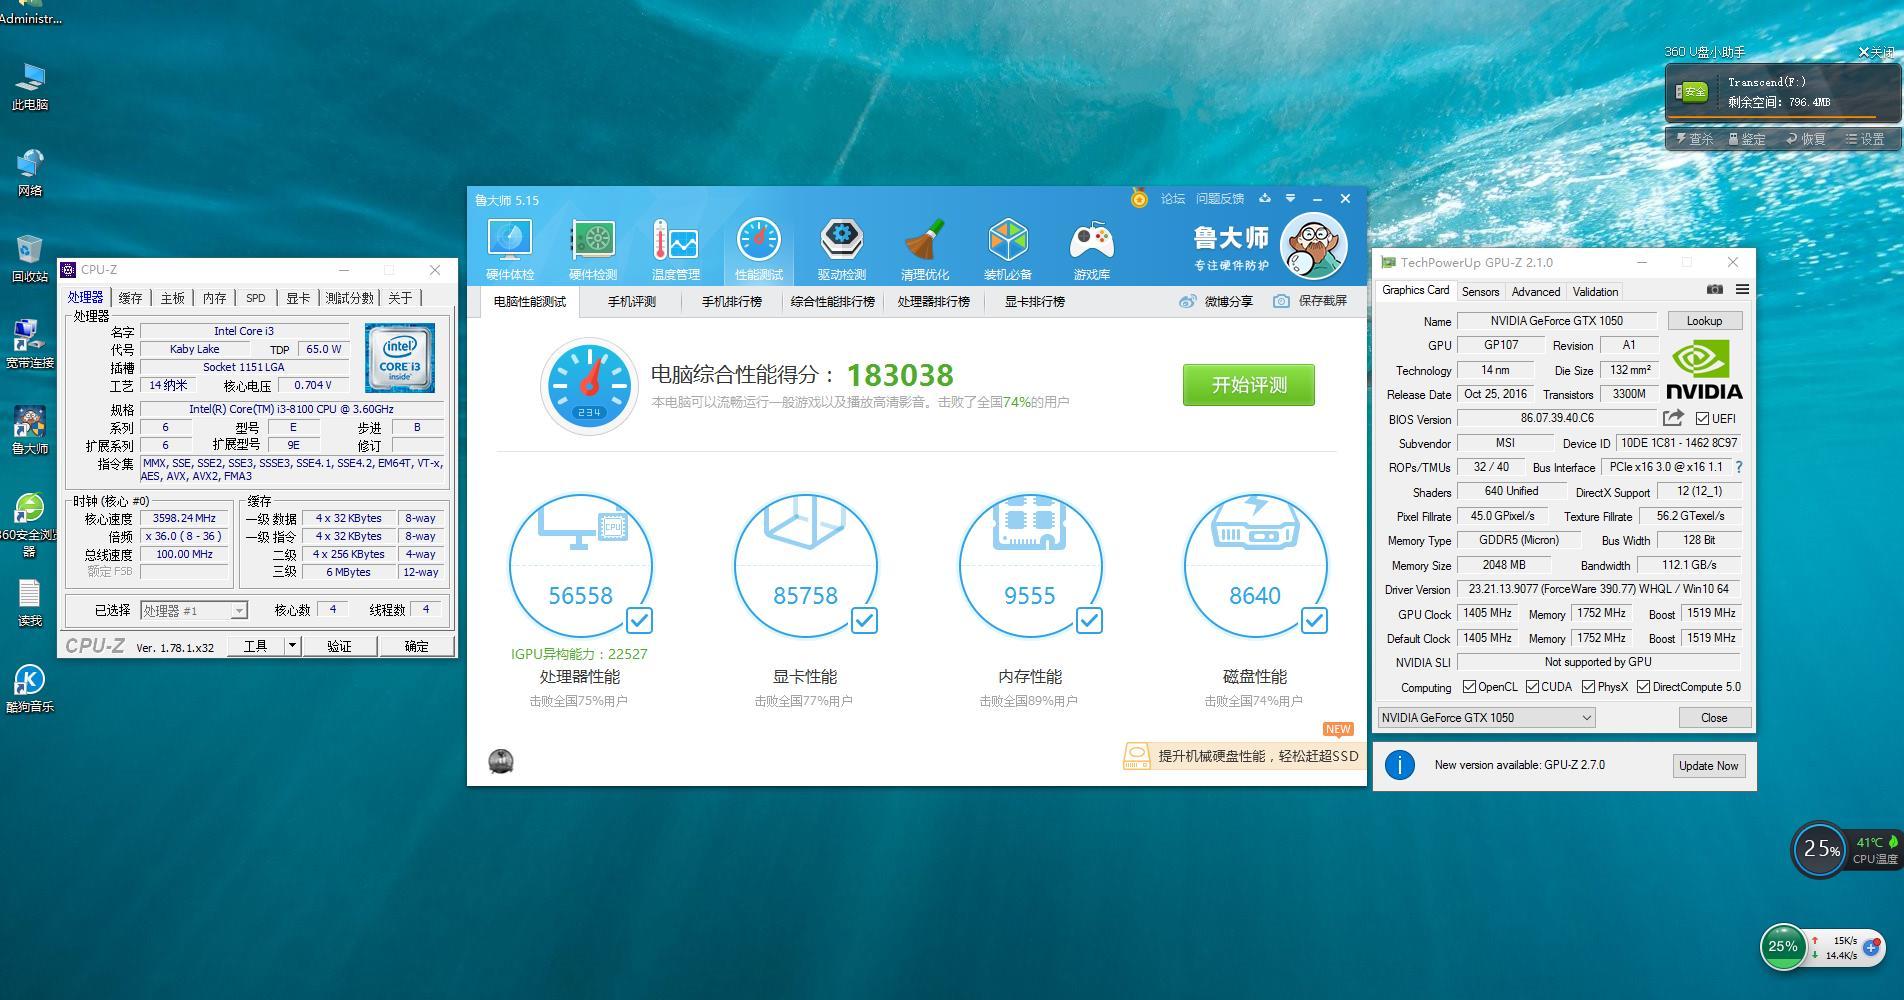
Task: Click the Bus Interface question mark in GPU-Z
Action: coord(1739,467)
